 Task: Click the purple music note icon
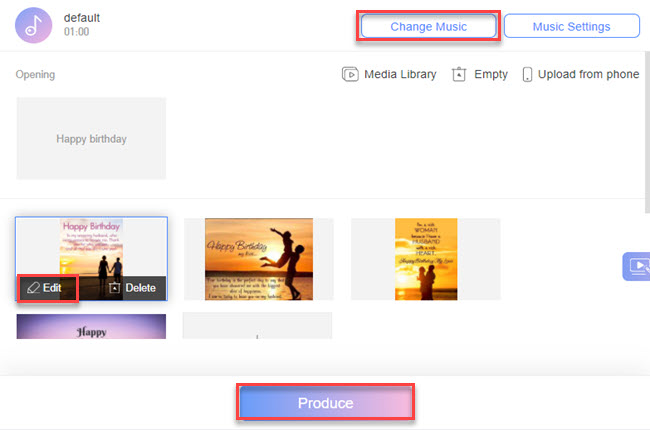point(34,25)
